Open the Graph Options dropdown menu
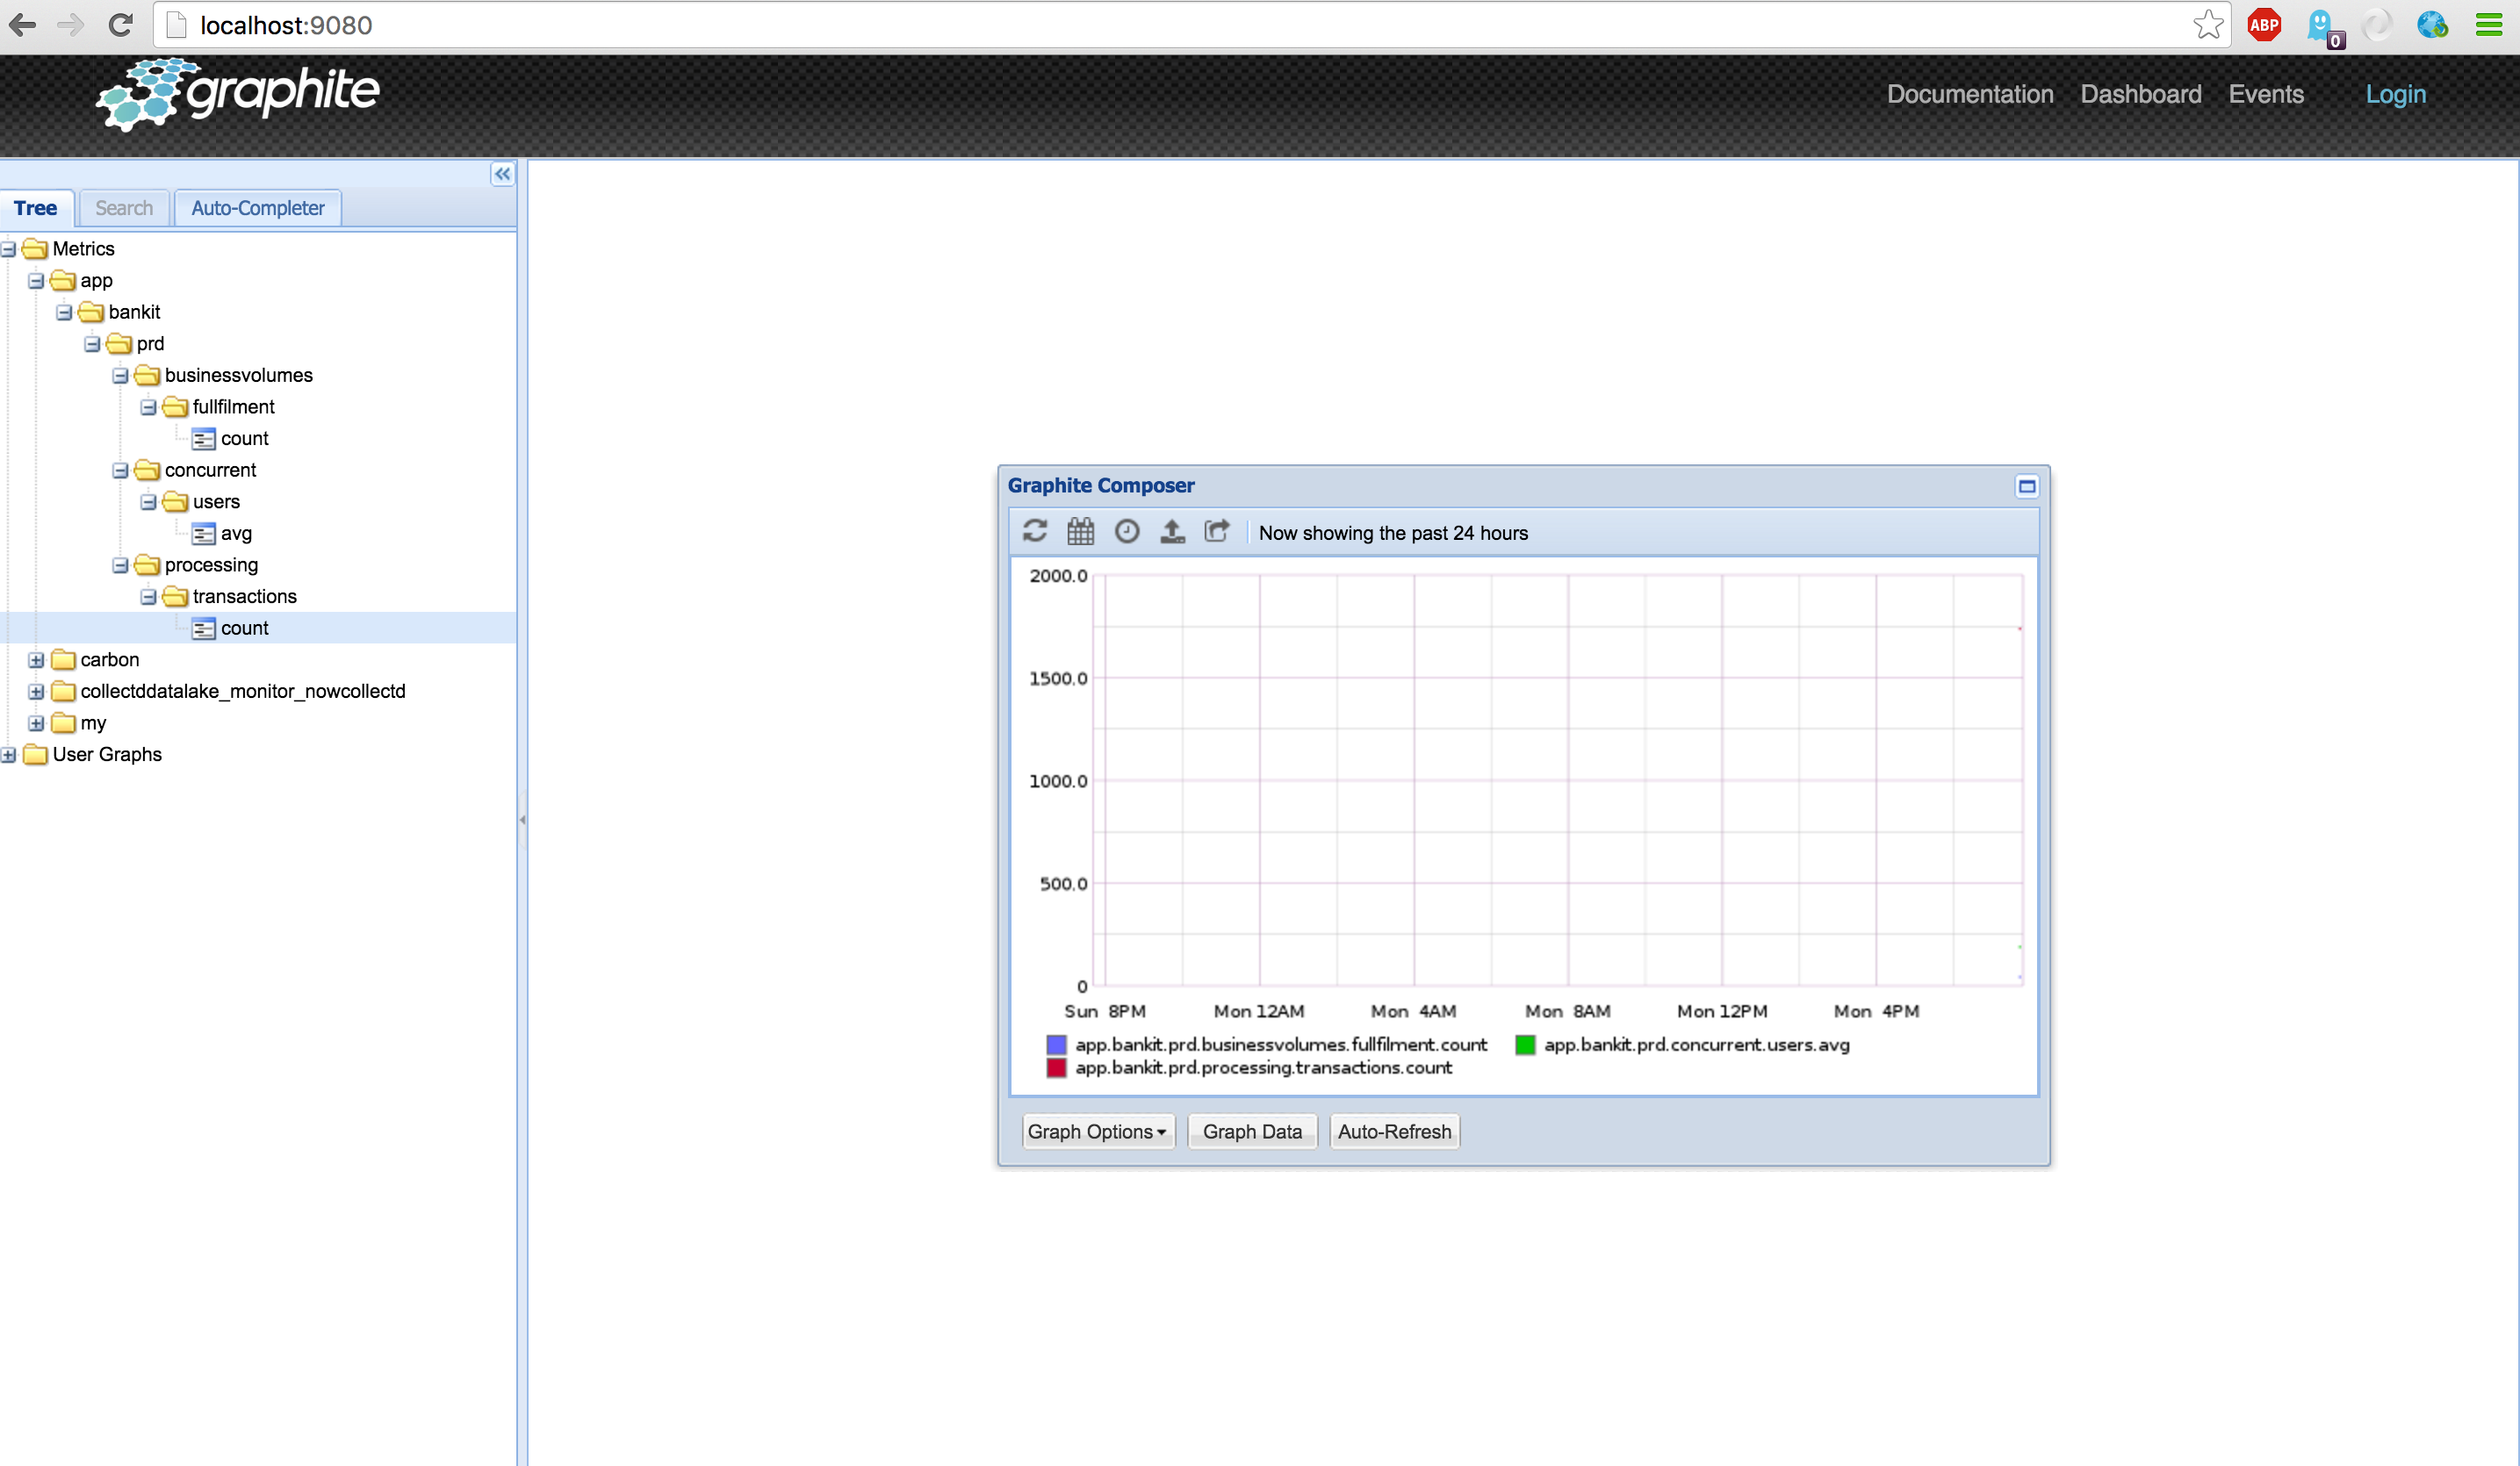 pos(1097,1131)
